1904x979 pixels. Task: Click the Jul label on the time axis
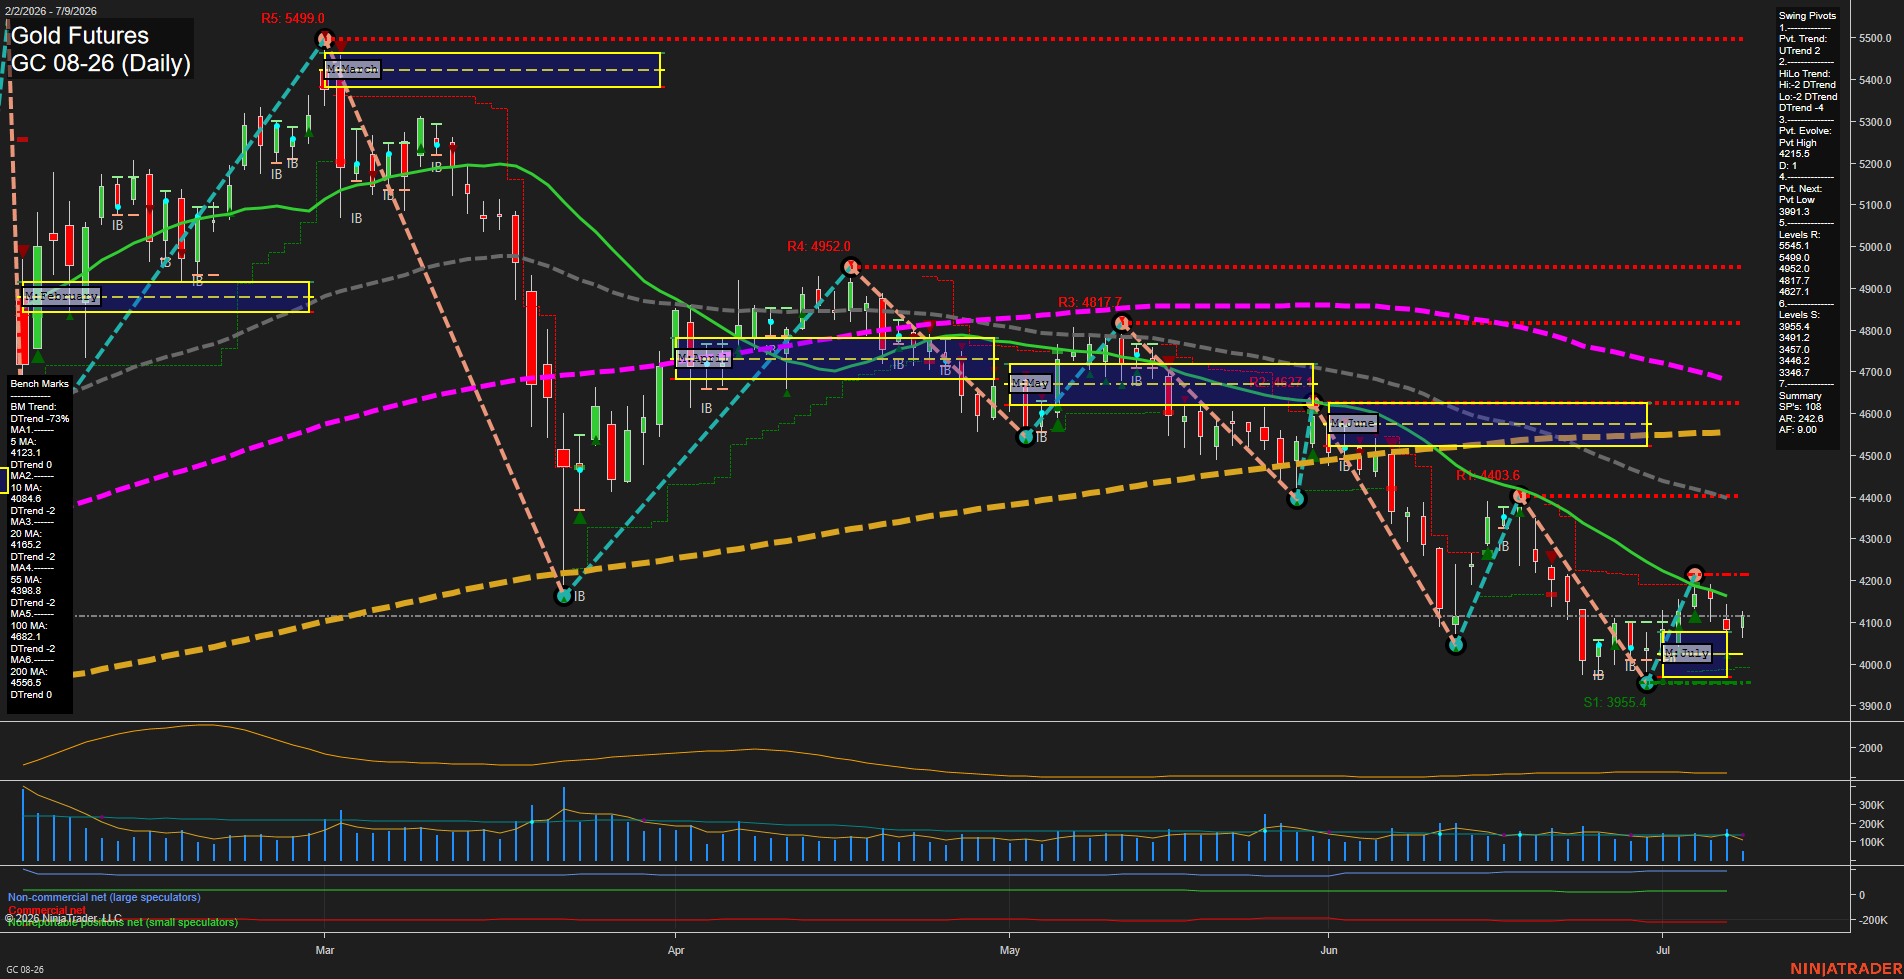coord(1663,950)
